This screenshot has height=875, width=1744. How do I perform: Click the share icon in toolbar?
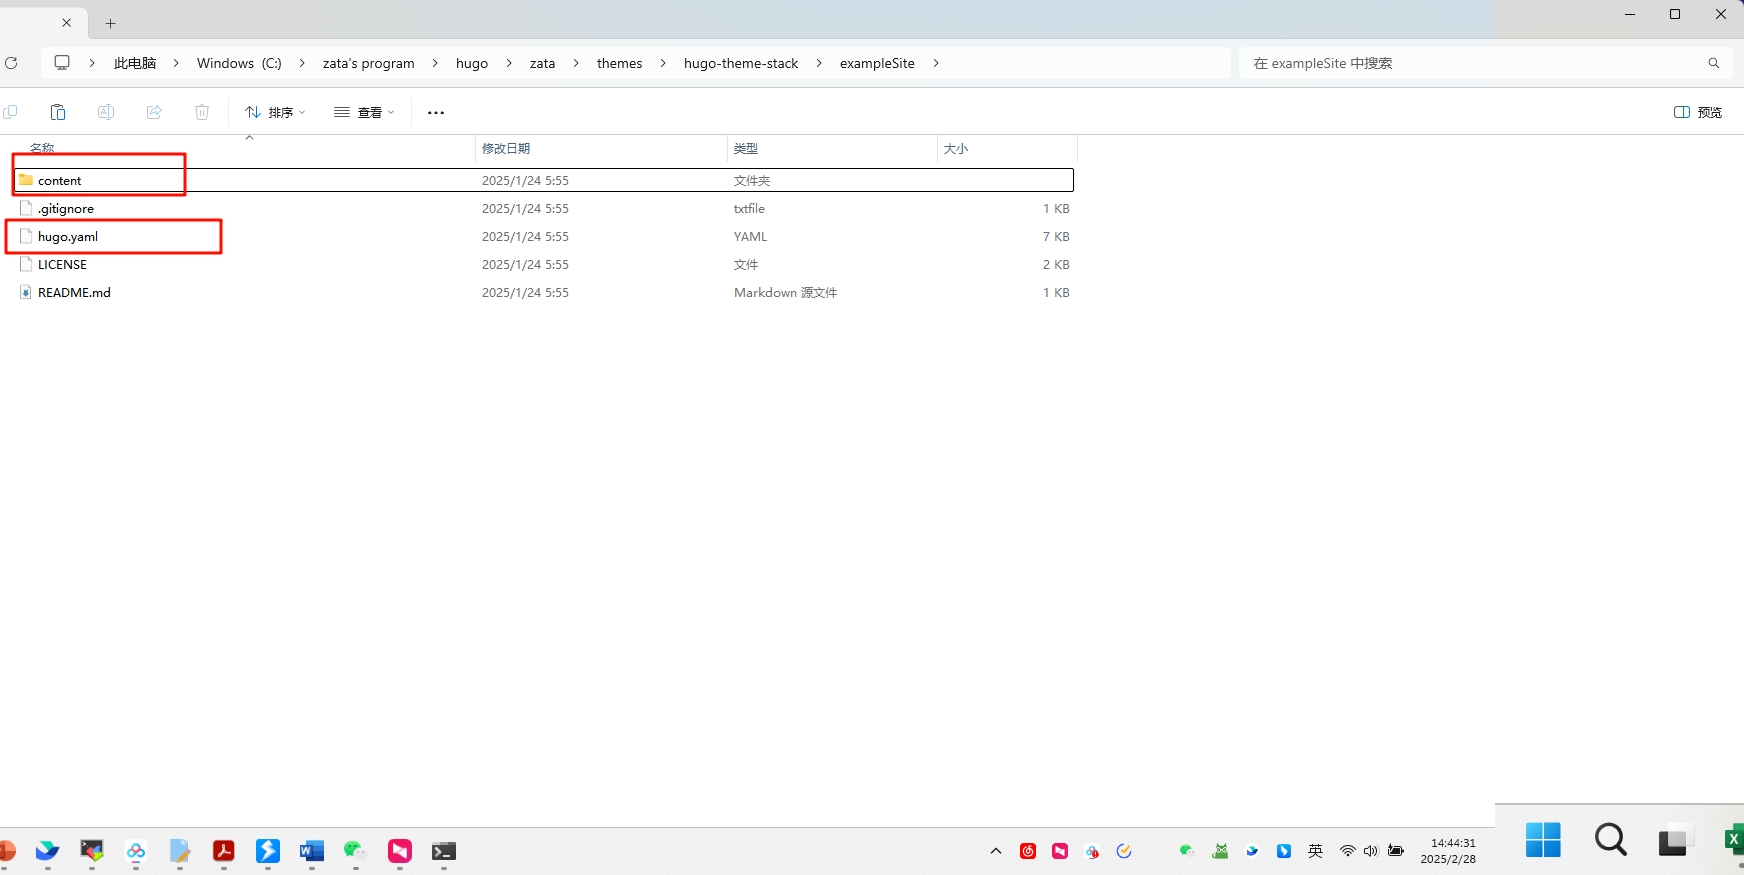[x=154, y=112]
